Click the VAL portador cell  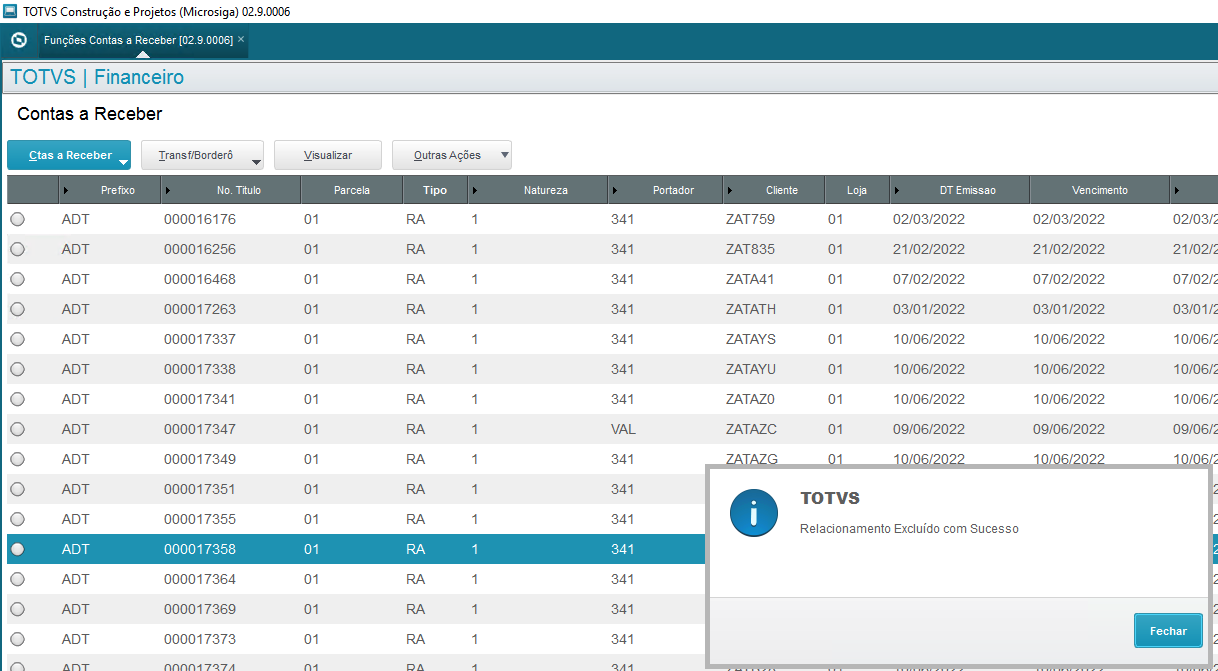623,429
